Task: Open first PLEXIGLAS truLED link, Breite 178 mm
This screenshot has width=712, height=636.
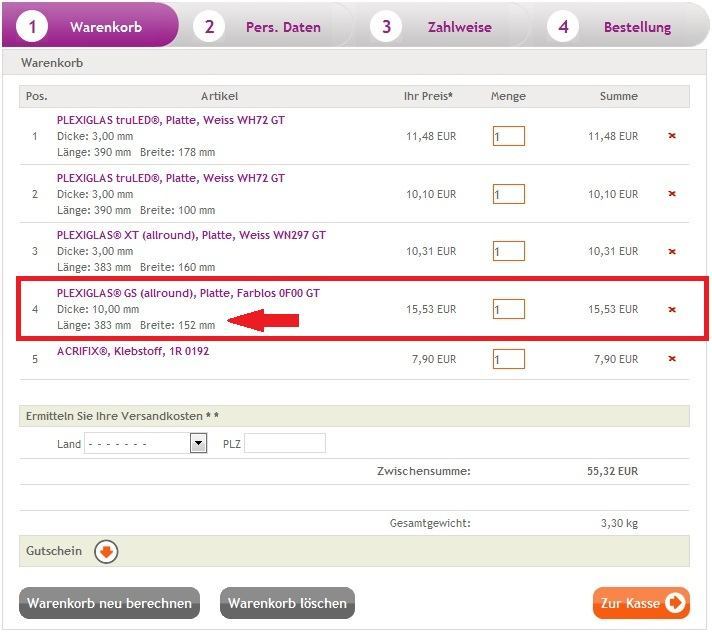Action: click(x=171, y=120)
